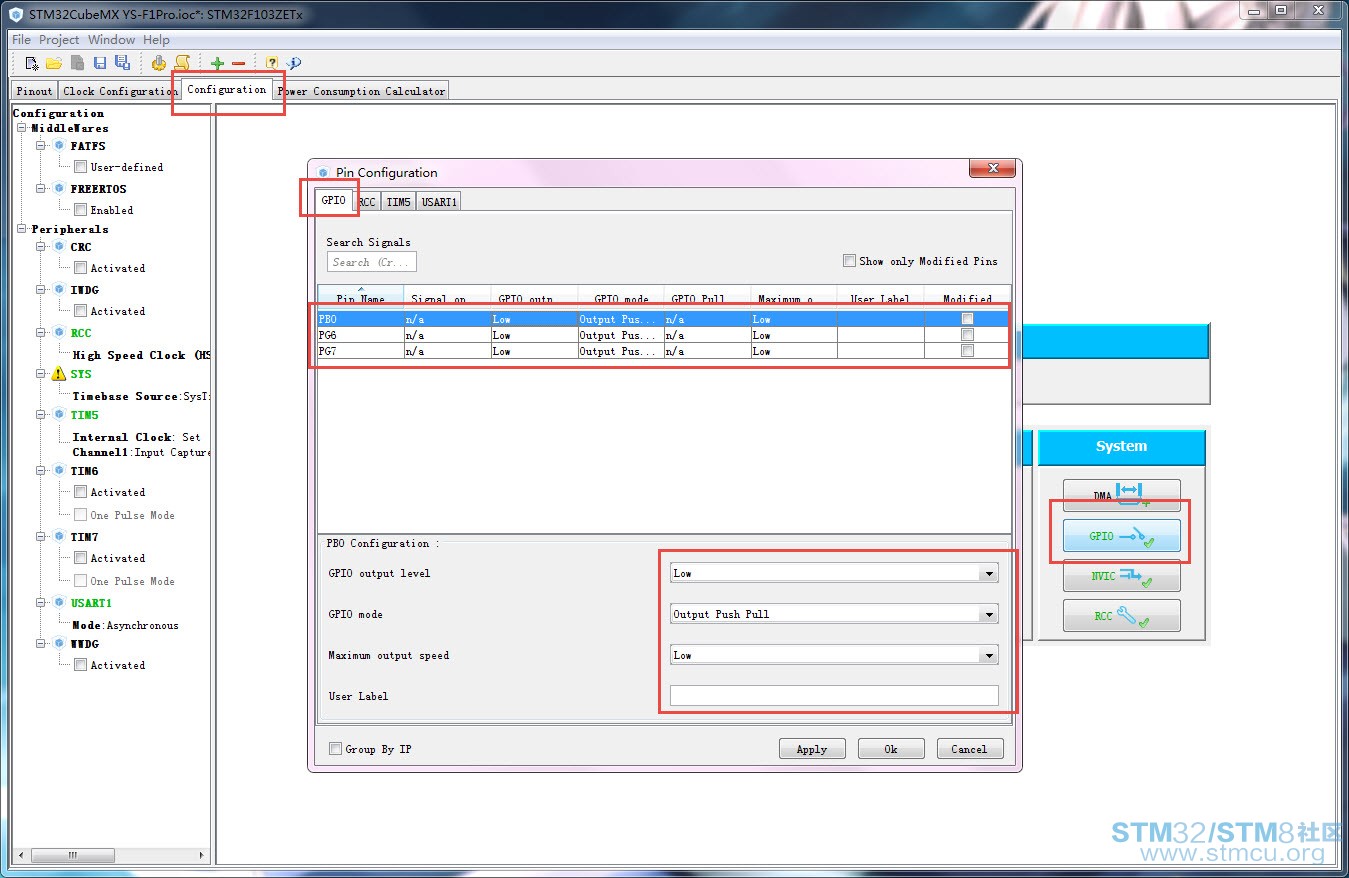1349x878 pixels.
Task: Open the Maximum output speed dropdown
Action: click(x=989, y=656)
